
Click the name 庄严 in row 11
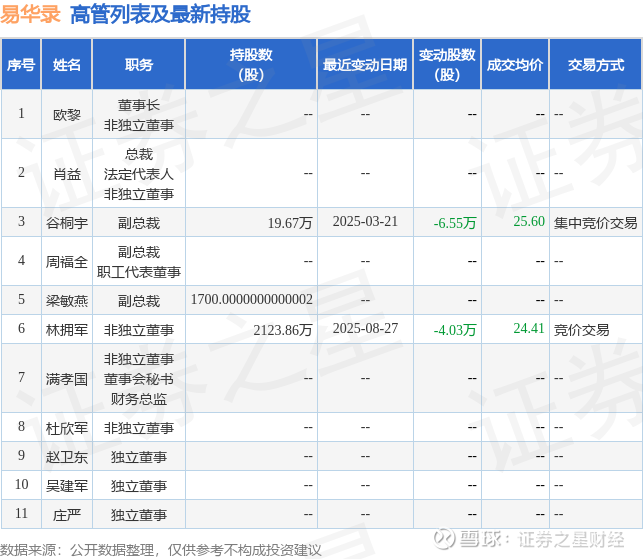67,515
